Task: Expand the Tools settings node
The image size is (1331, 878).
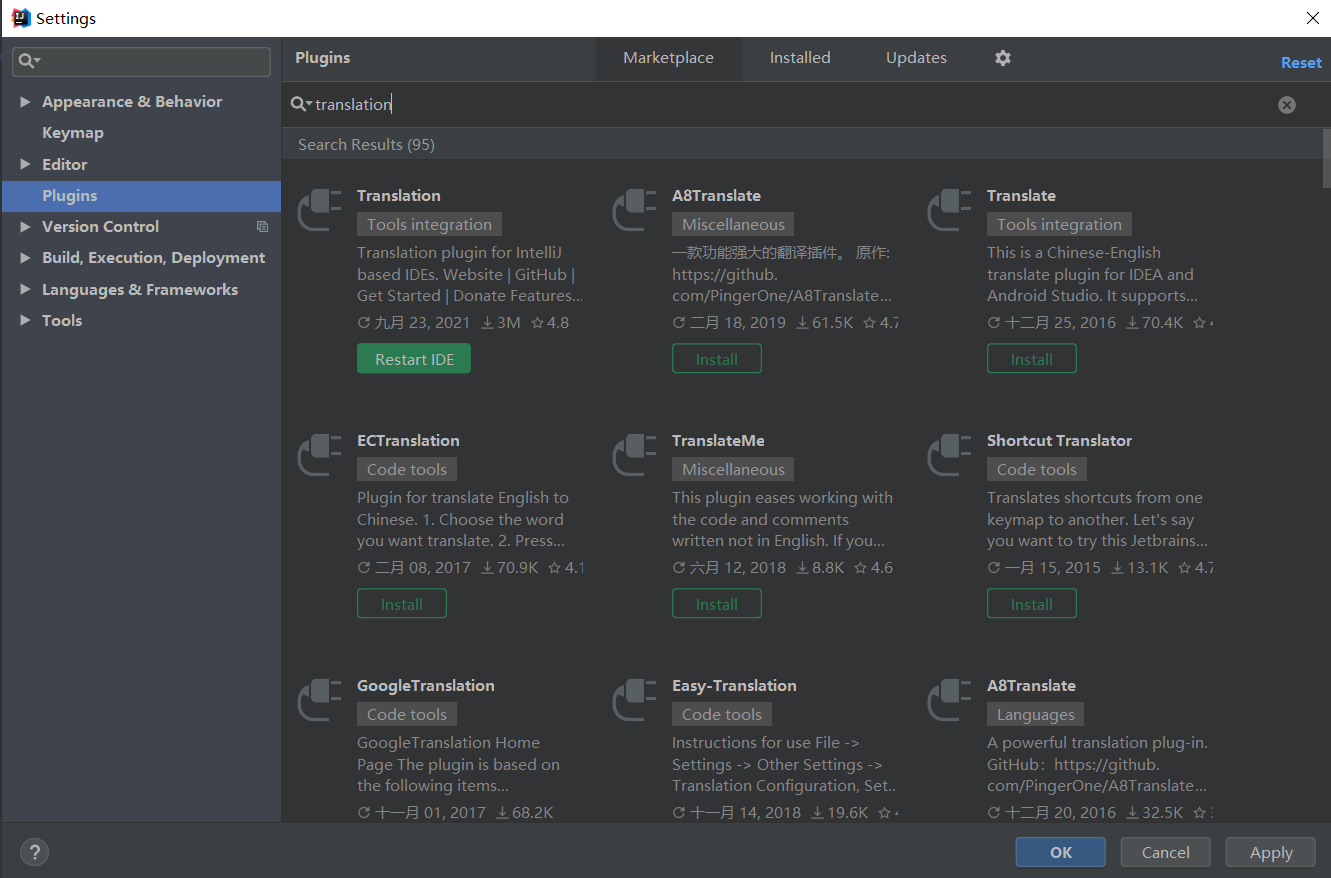Action: coord(25,321)
